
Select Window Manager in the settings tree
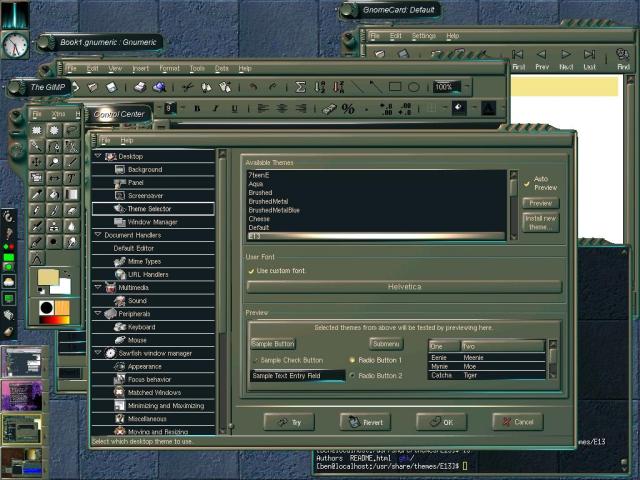pyautogui.click(x=153, y=222)
